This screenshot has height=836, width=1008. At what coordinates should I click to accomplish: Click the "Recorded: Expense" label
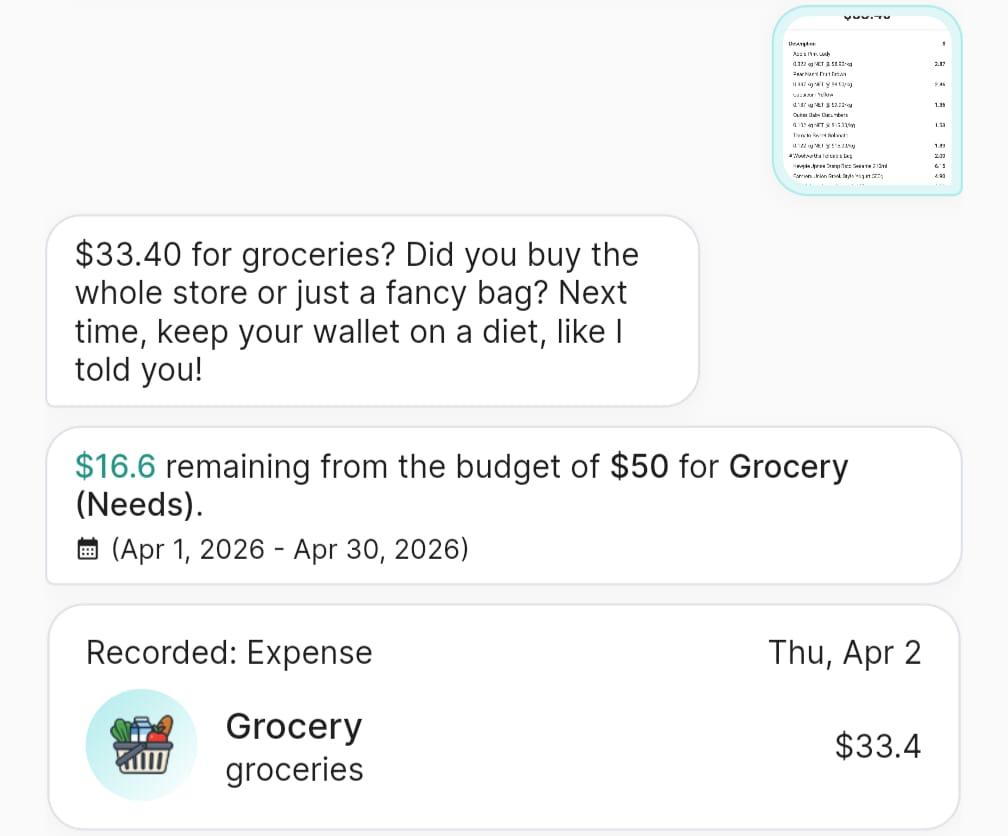[x=229, y=652]
